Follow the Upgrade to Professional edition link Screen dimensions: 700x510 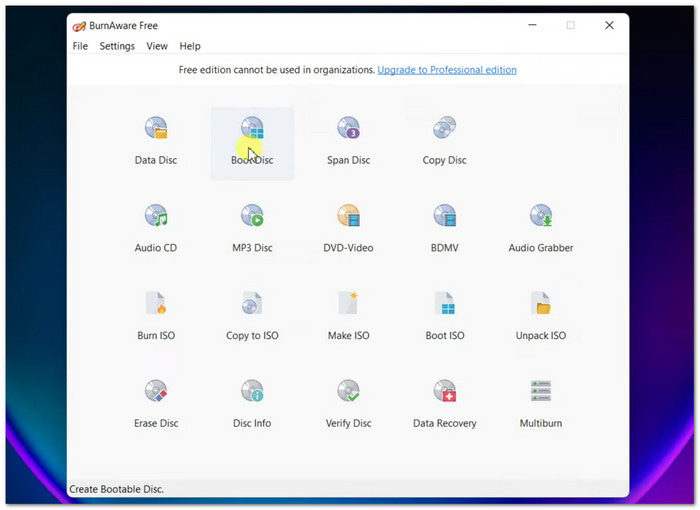447,70
